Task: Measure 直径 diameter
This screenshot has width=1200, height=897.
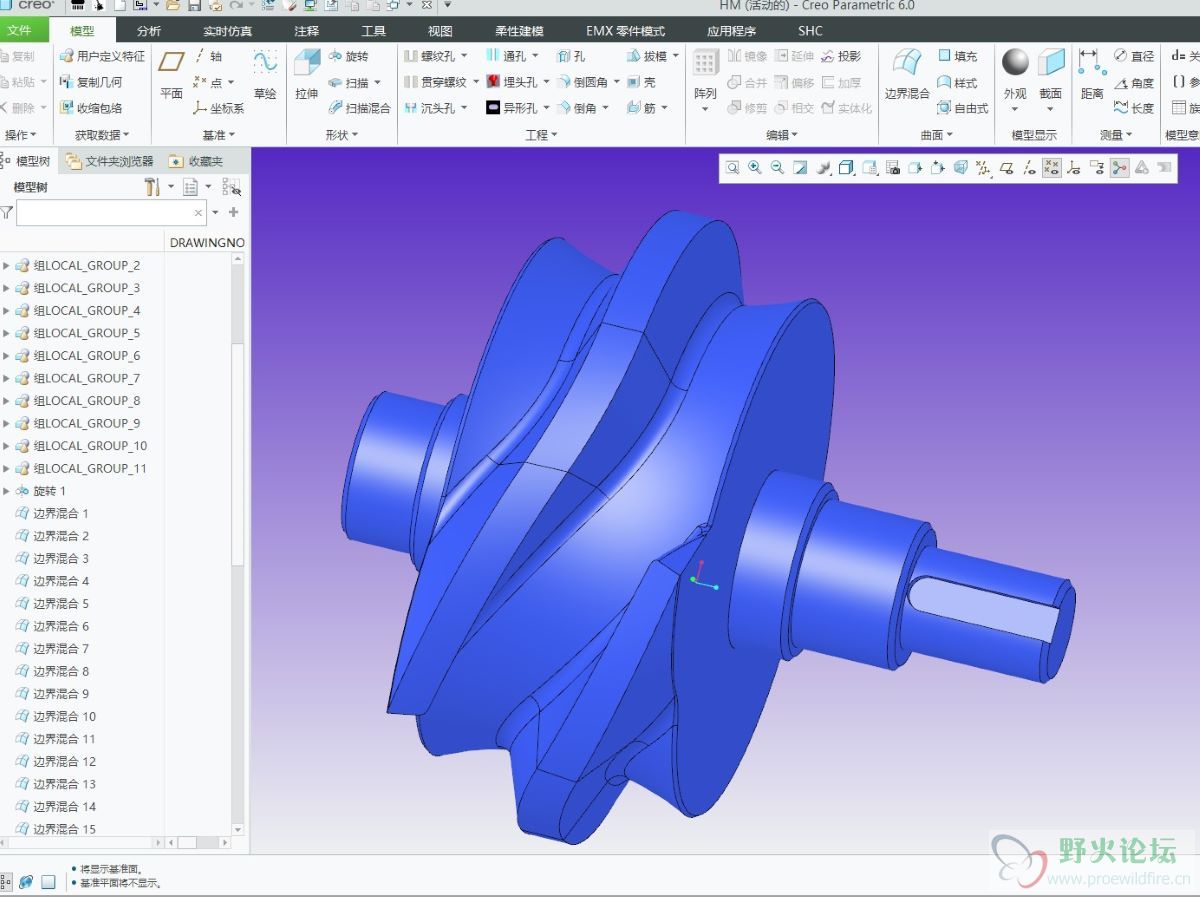Action: click(1134, 57)
